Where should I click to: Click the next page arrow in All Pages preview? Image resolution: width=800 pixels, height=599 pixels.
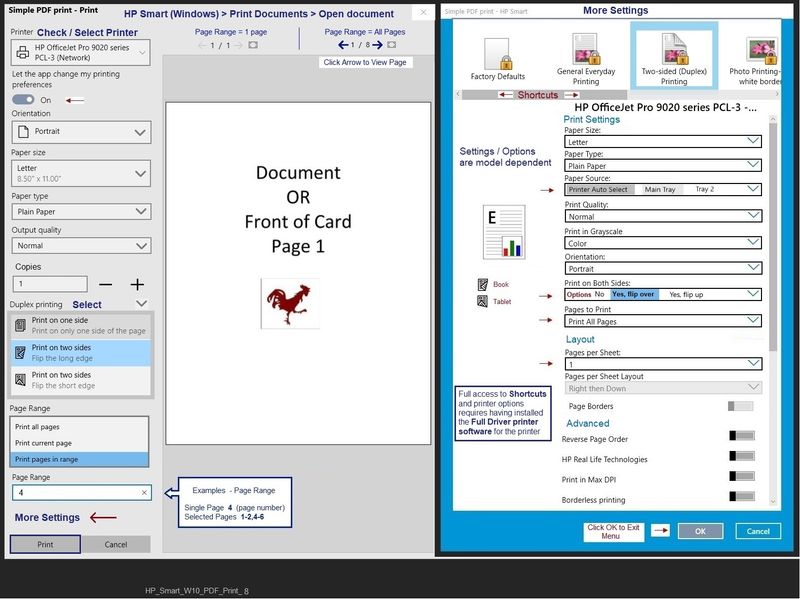click(x=378, y=45)
